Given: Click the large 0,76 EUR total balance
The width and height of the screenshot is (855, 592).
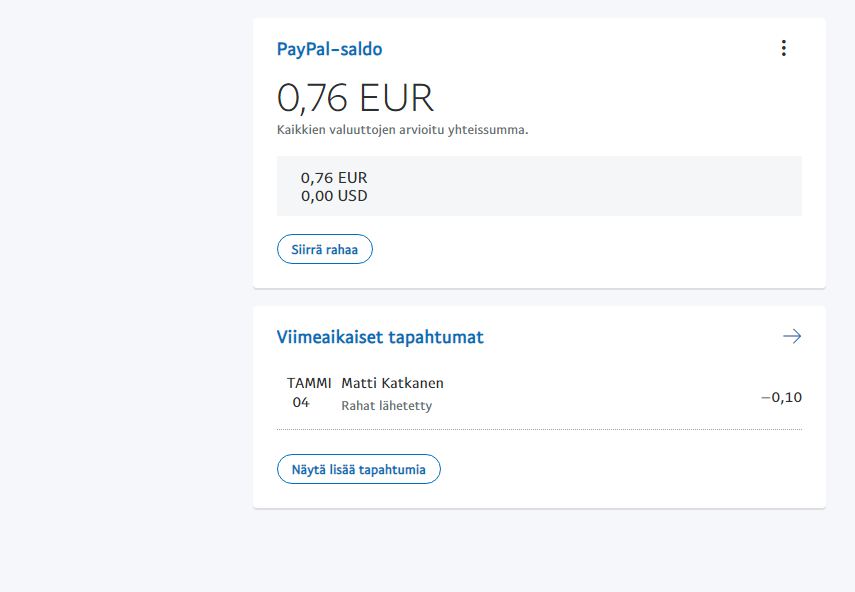Looking at the screenshot, I should point(355,98).
